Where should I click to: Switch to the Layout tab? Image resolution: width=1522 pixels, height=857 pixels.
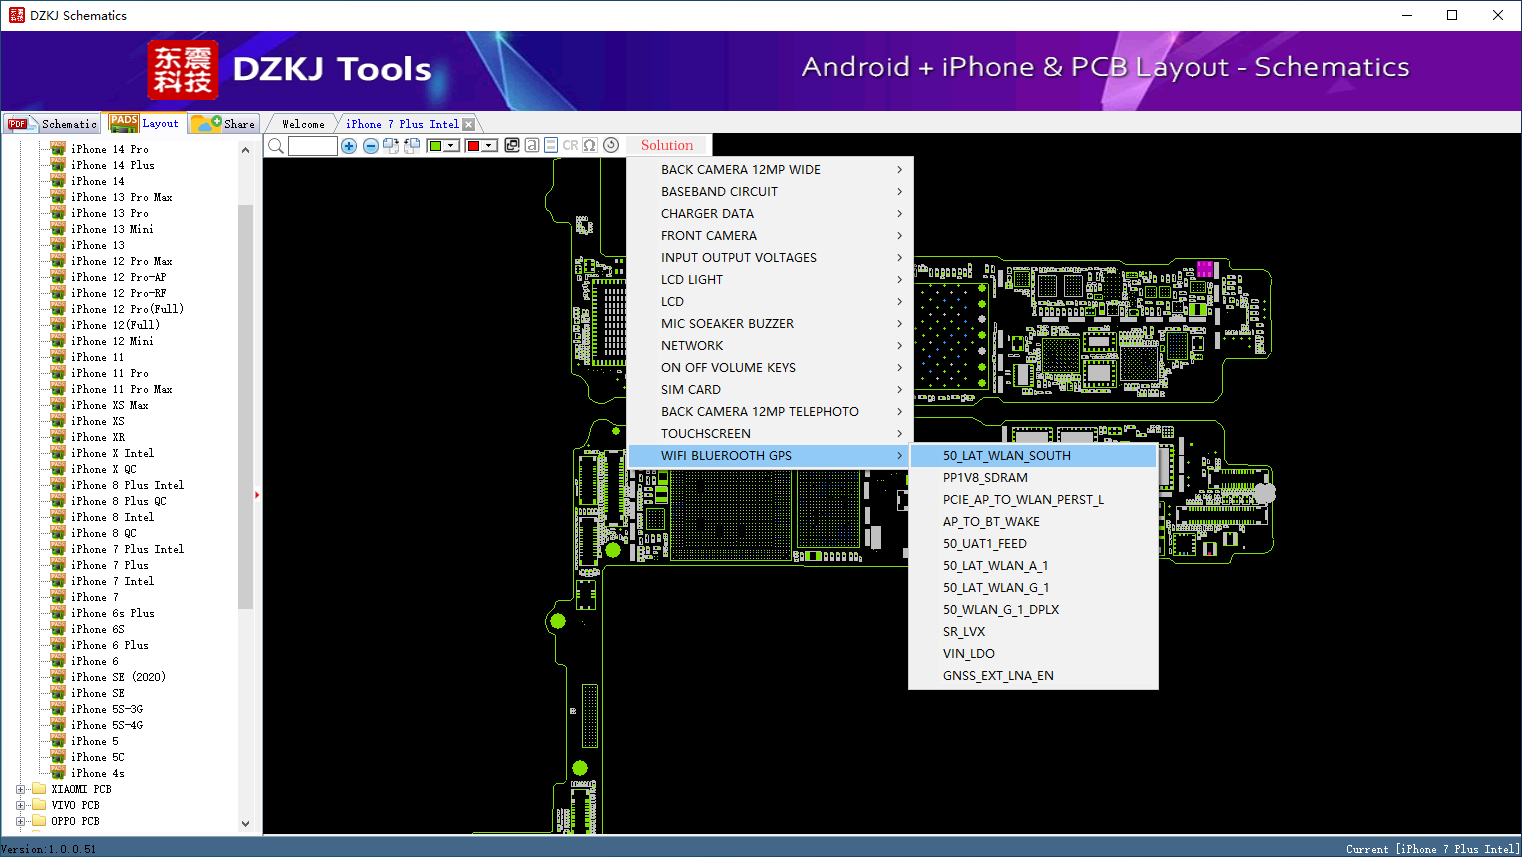[144, 123]
